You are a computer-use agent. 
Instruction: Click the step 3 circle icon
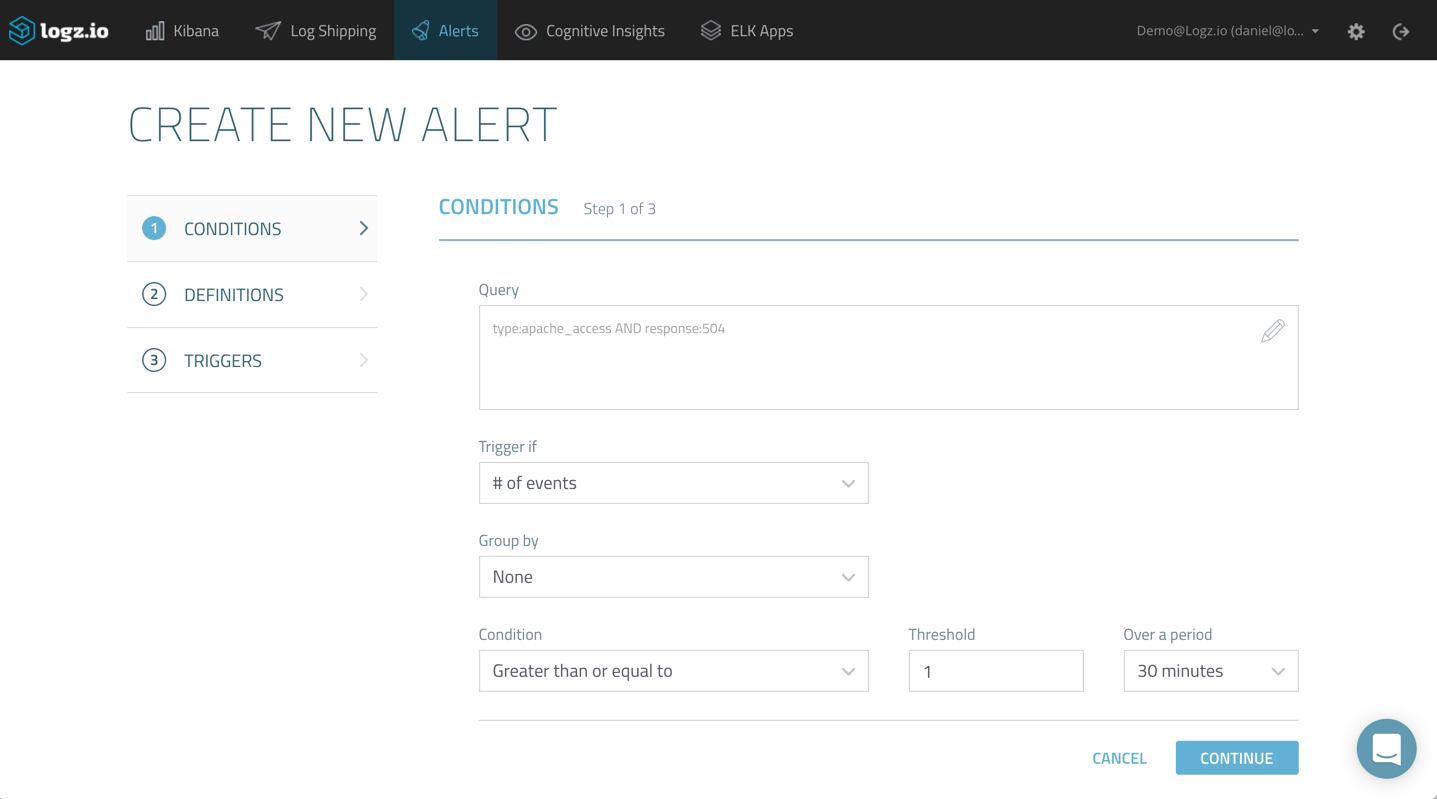154,360
